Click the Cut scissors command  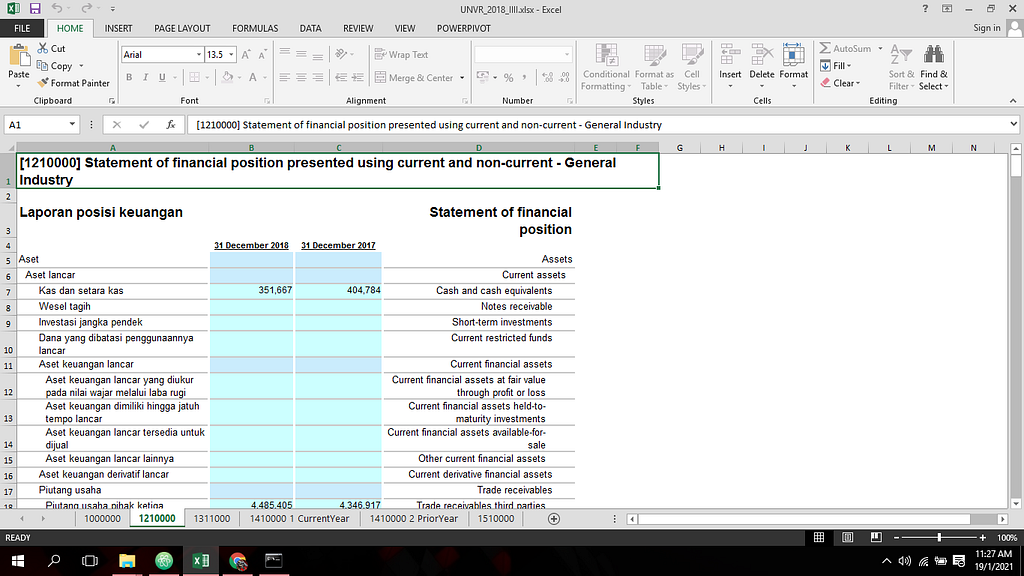(x=52, y=48)
